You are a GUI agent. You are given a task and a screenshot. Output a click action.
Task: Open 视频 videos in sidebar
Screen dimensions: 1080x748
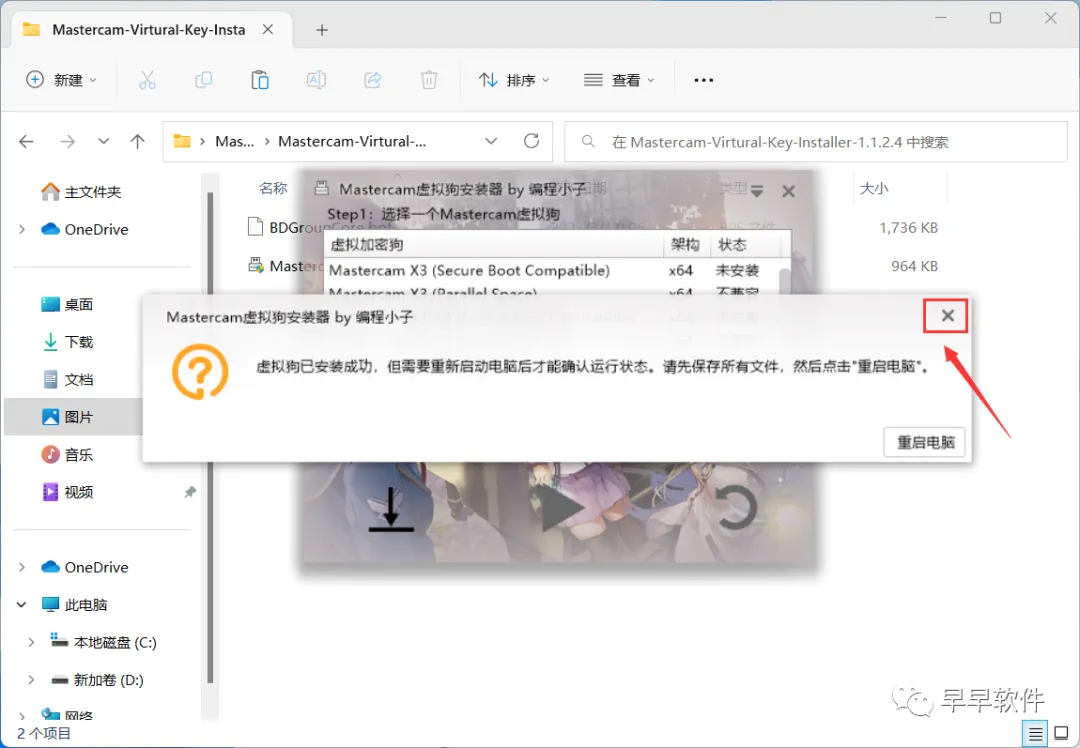(68, 492)
